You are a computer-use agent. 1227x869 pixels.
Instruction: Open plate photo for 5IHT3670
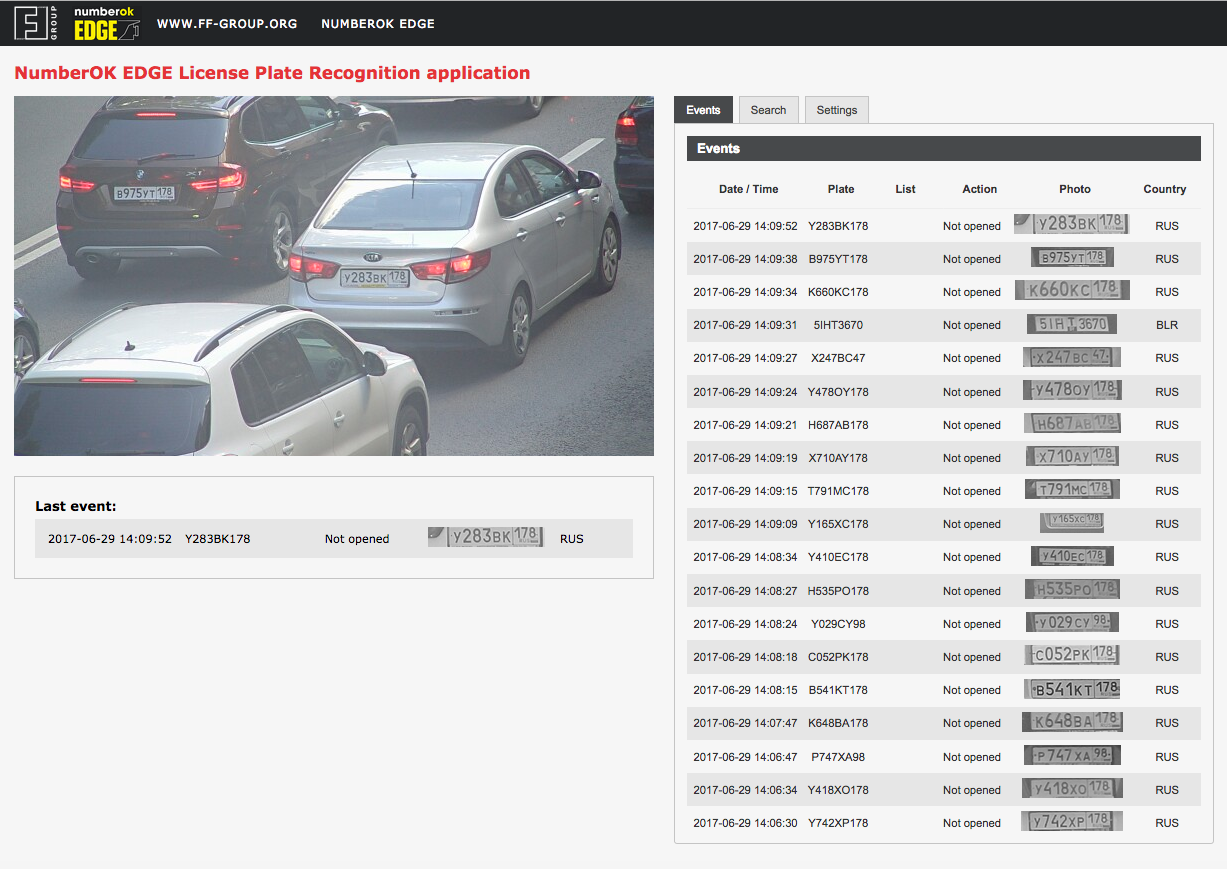click(x=1071, y=324)
